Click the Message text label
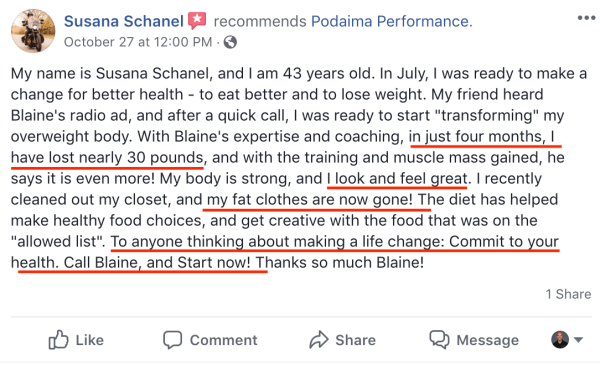This screenshot has width=600, height=365. (488, 340)
